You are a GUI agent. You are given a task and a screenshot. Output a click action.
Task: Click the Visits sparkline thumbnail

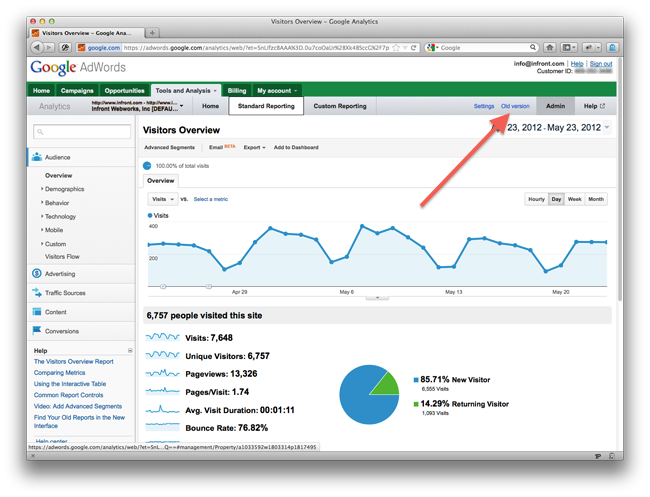click(162, 337)
